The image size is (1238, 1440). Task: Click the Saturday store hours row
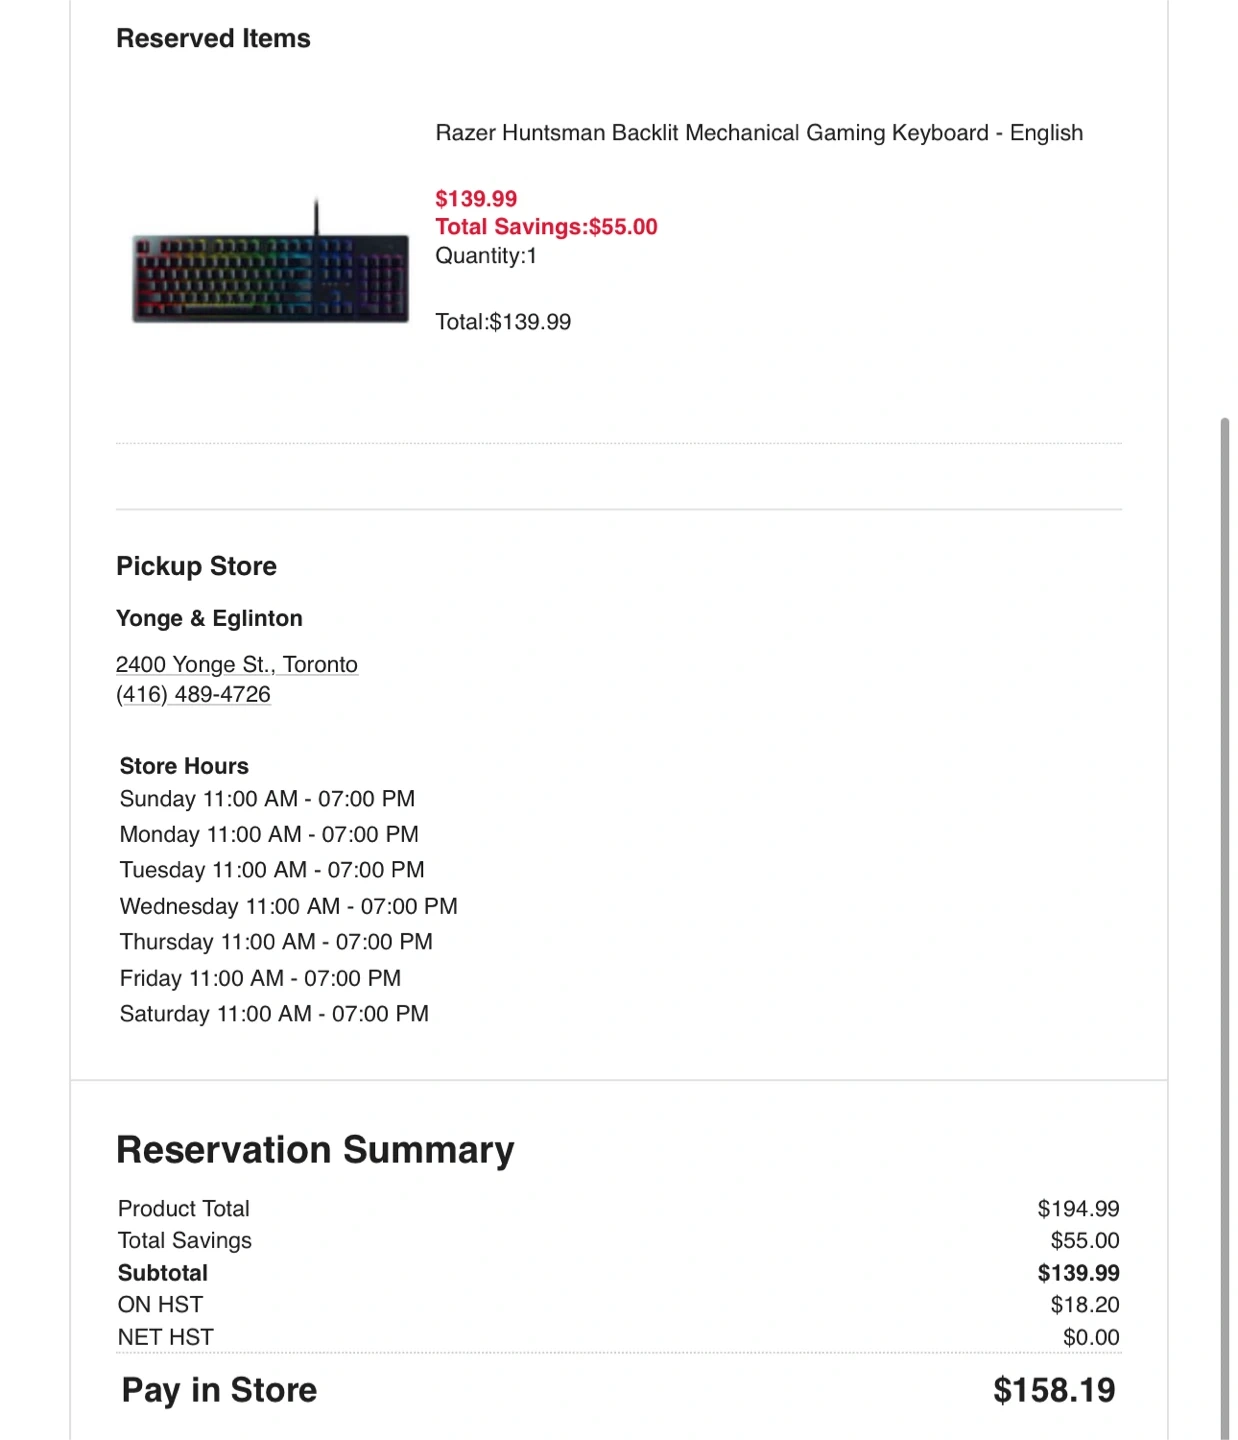pos(274,1014)
